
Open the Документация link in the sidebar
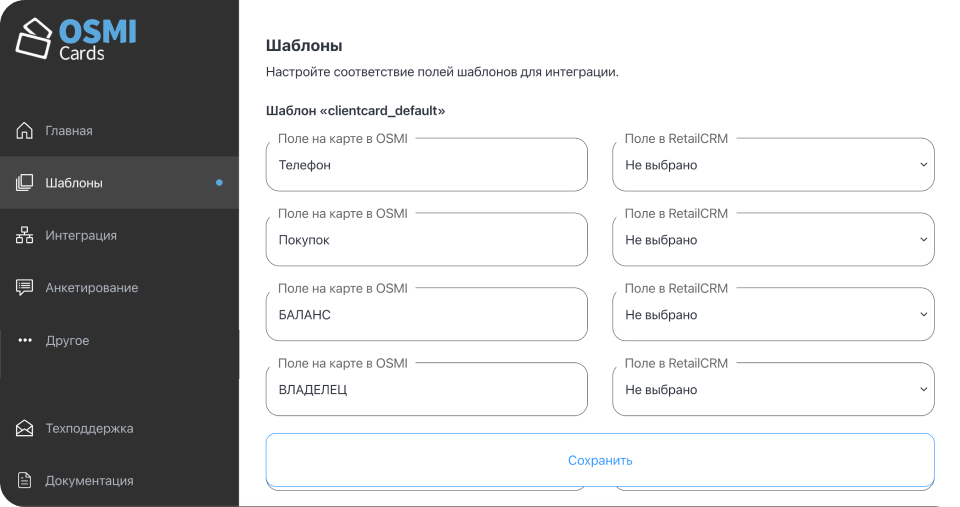[x=89, y=481]
